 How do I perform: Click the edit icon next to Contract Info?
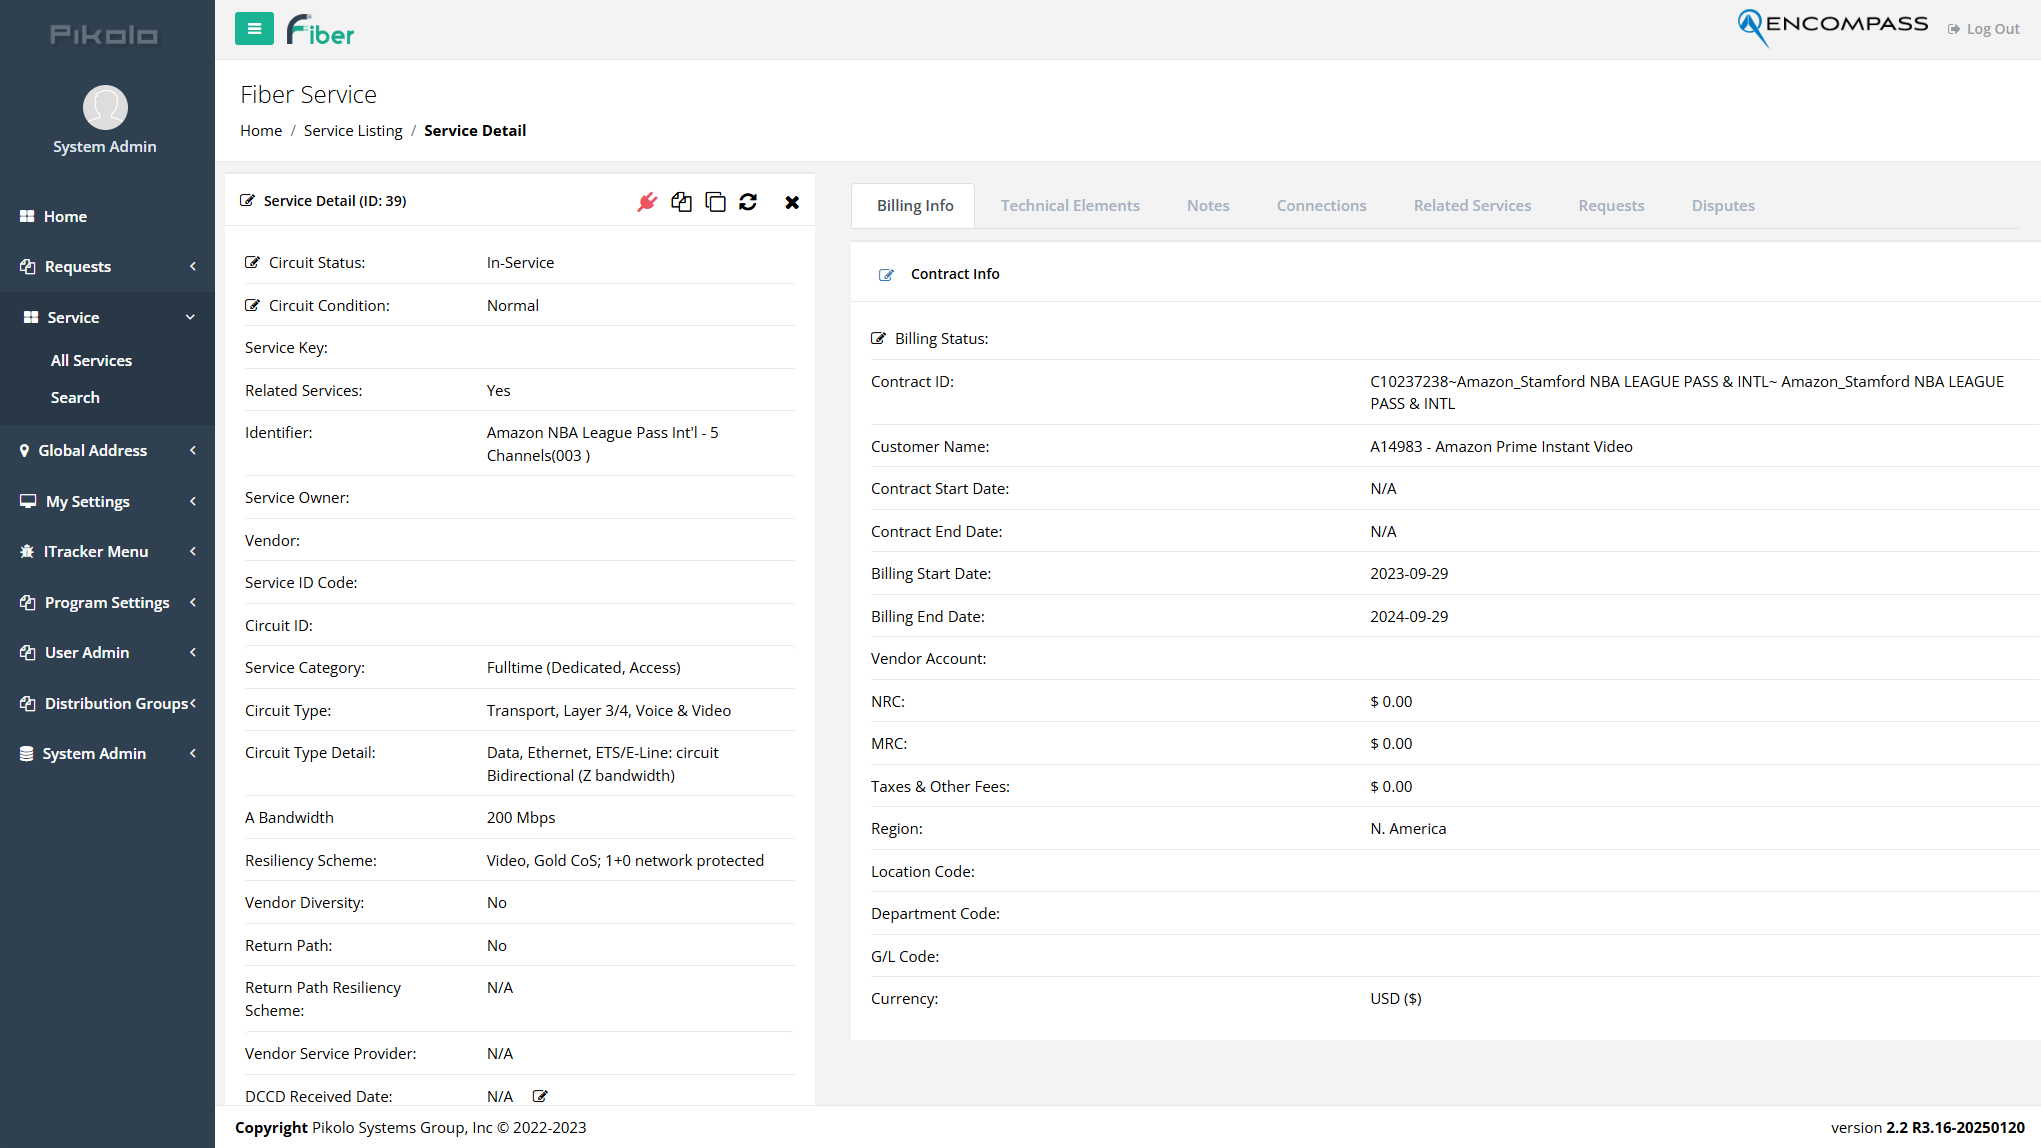coord(886,274)
